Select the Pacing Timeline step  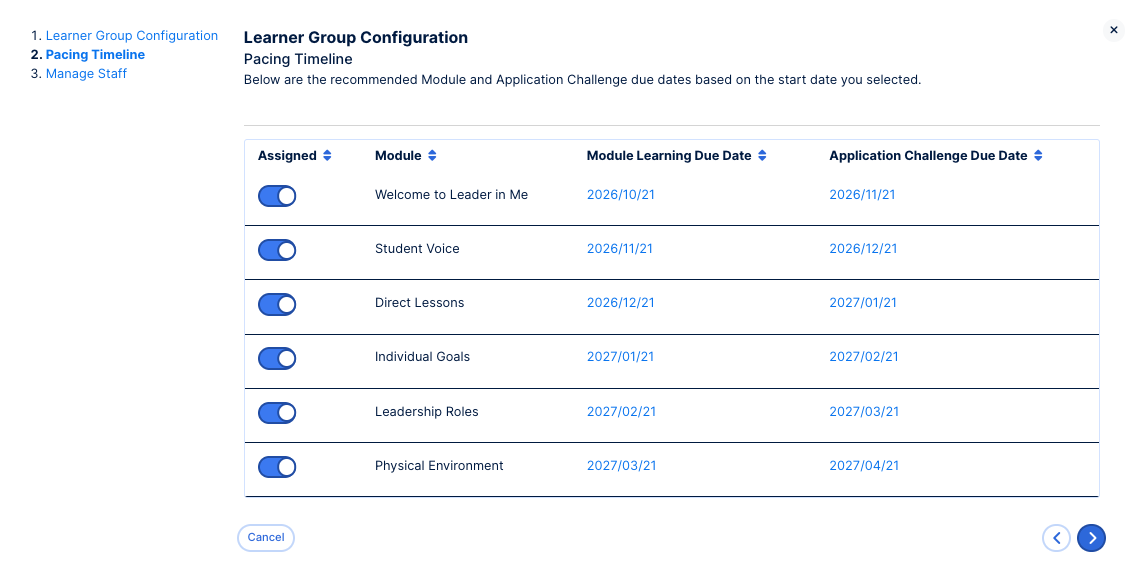click(95, 55)
